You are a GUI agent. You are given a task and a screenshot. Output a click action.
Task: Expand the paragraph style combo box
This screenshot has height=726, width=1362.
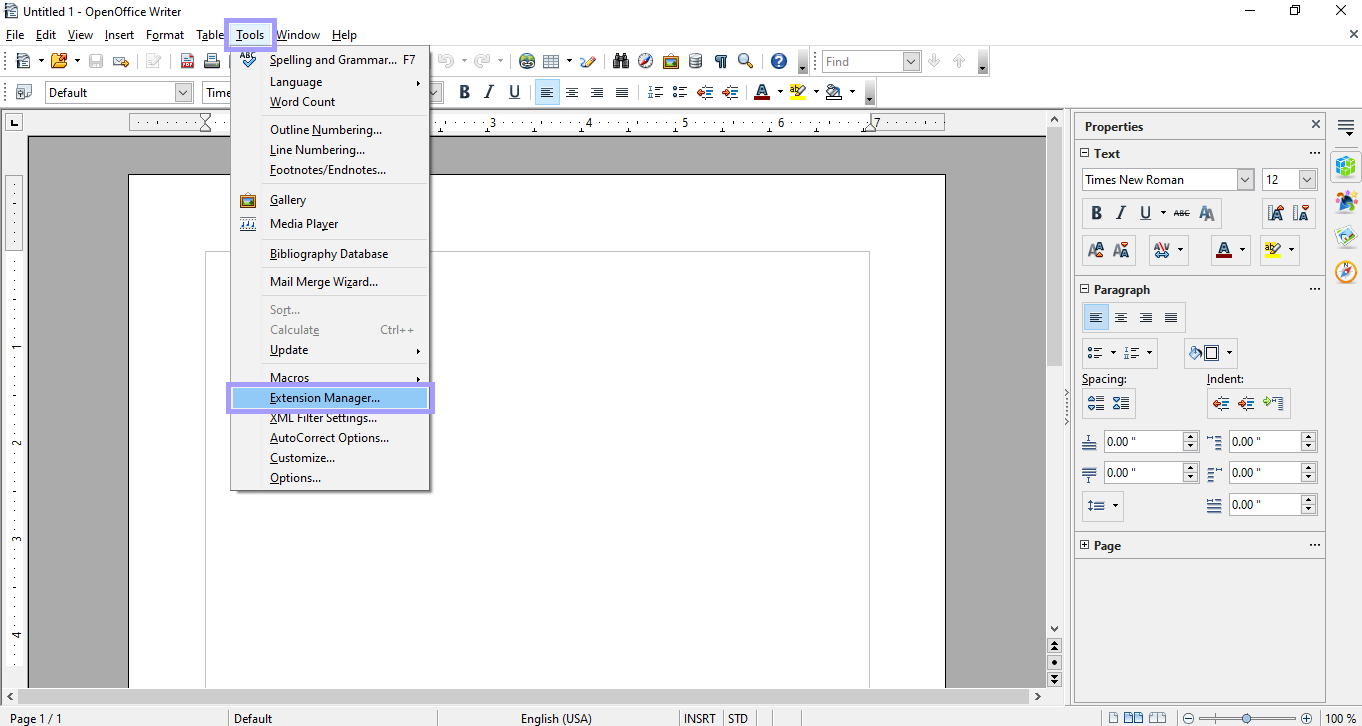click(x=184, y=92)
